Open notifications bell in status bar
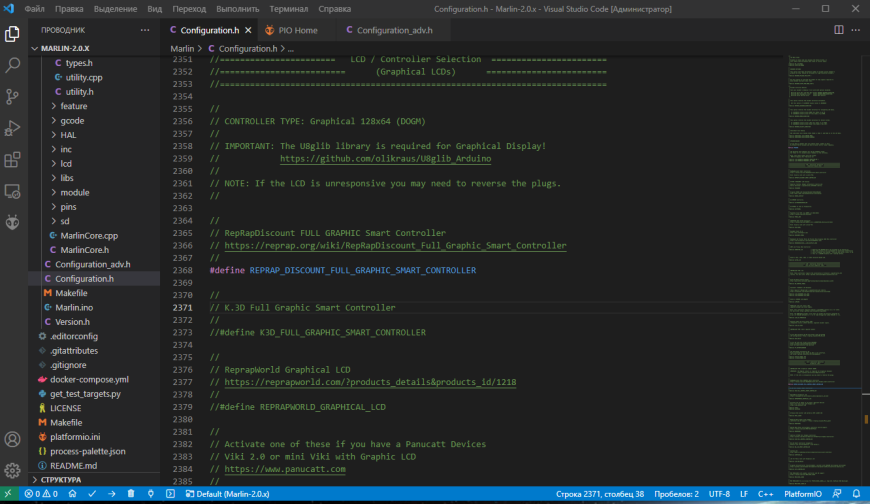The image size is (870, 504). [856, 493]
